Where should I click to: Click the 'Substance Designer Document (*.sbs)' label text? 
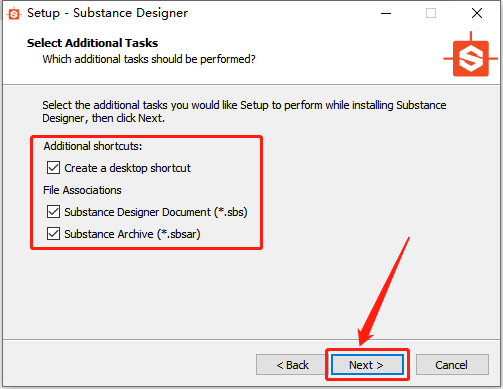click(x=156, y=212)
